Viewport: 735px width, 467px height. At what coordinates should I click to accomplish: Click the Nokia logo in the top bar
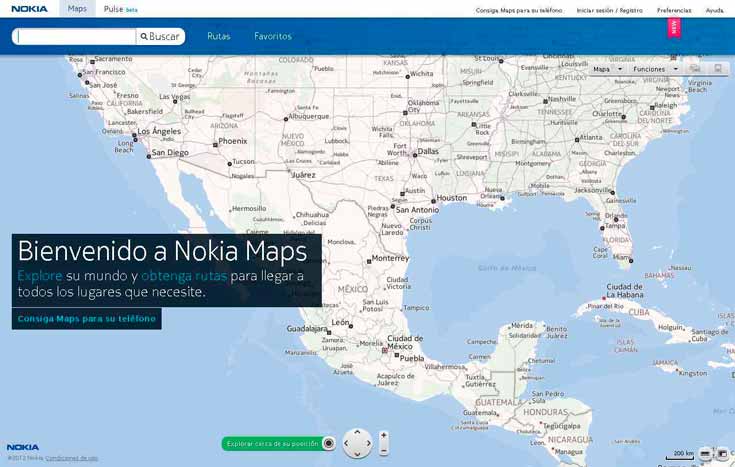(29, 9)
